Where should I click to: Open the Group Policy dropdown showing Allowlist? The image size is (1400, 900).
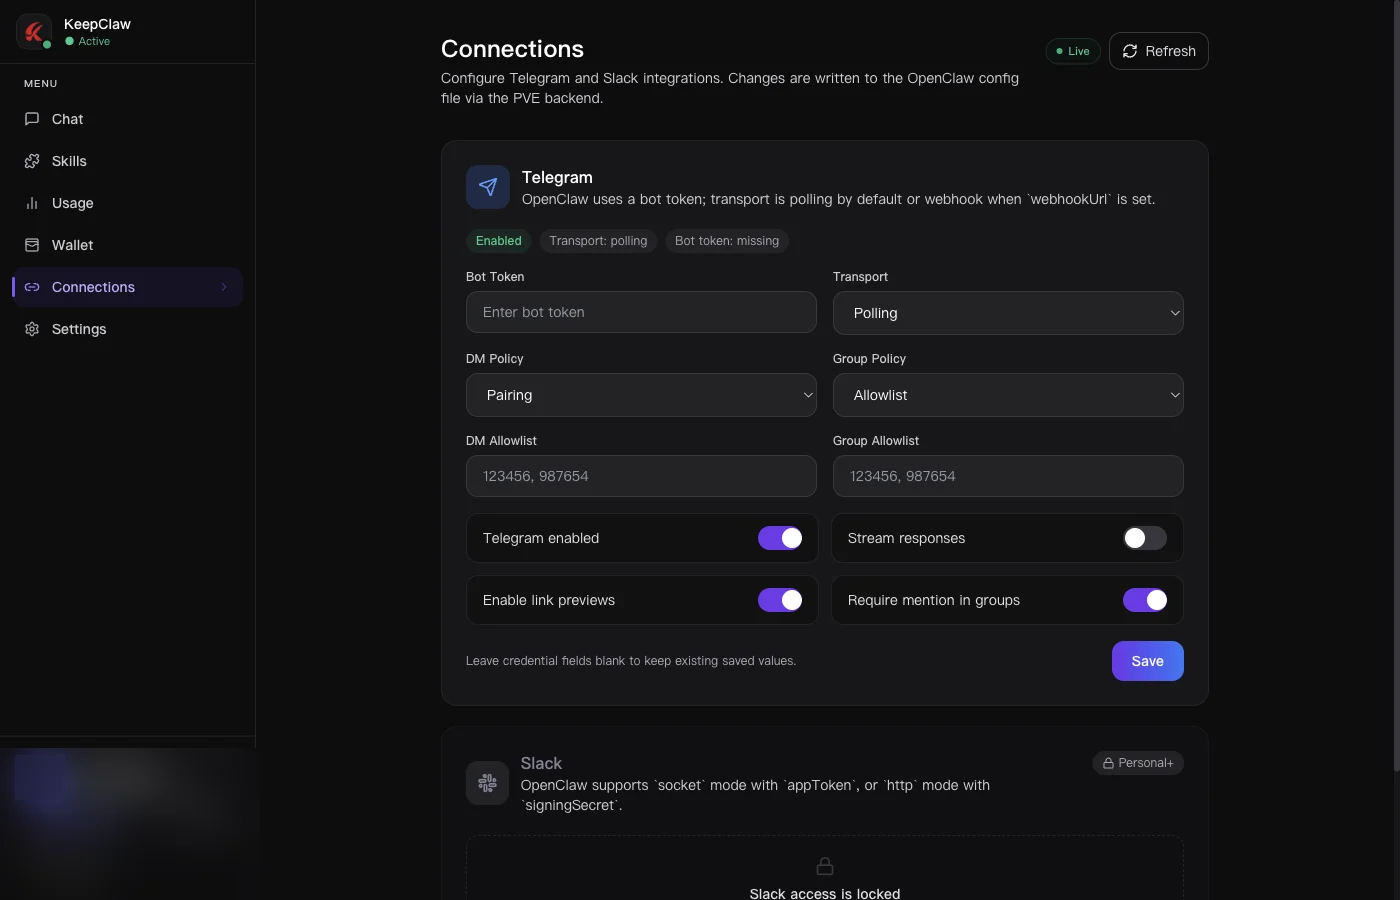[x=1008, y=395]
